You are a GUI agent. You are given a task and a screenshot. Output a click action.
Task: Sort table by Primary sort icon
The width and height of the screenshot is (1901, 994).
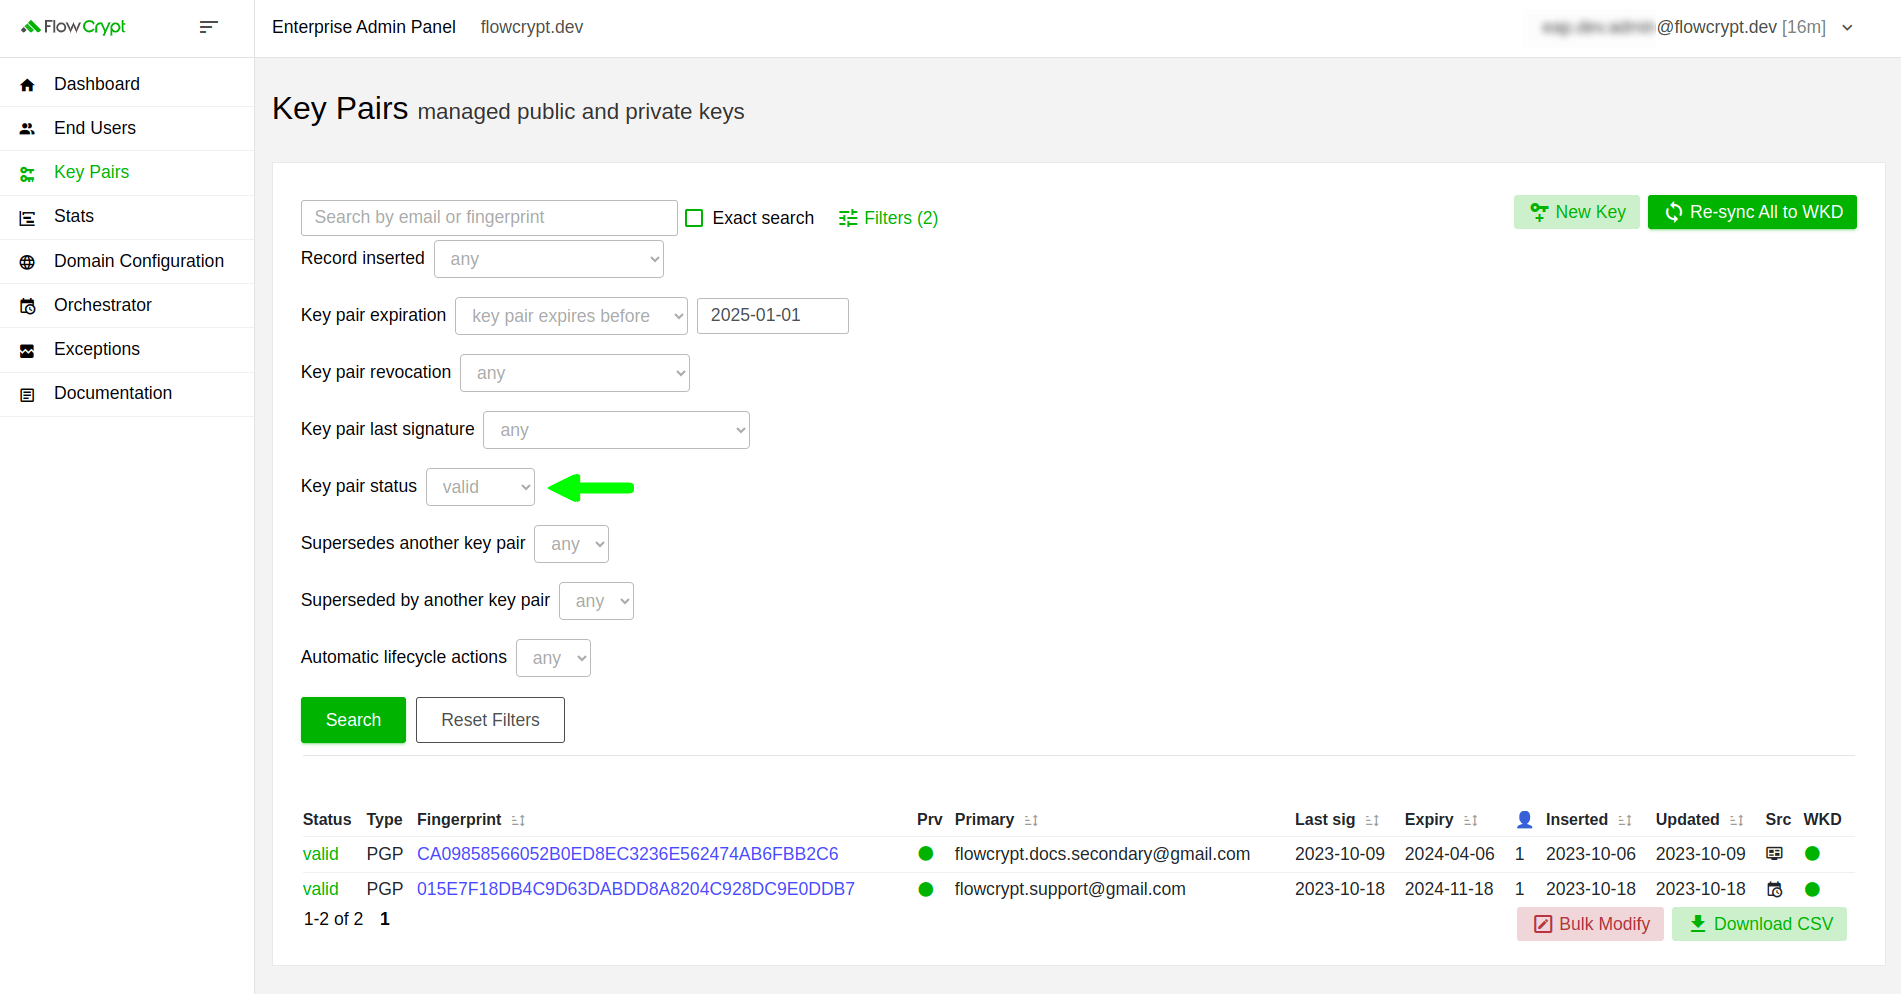[1031, 820]
